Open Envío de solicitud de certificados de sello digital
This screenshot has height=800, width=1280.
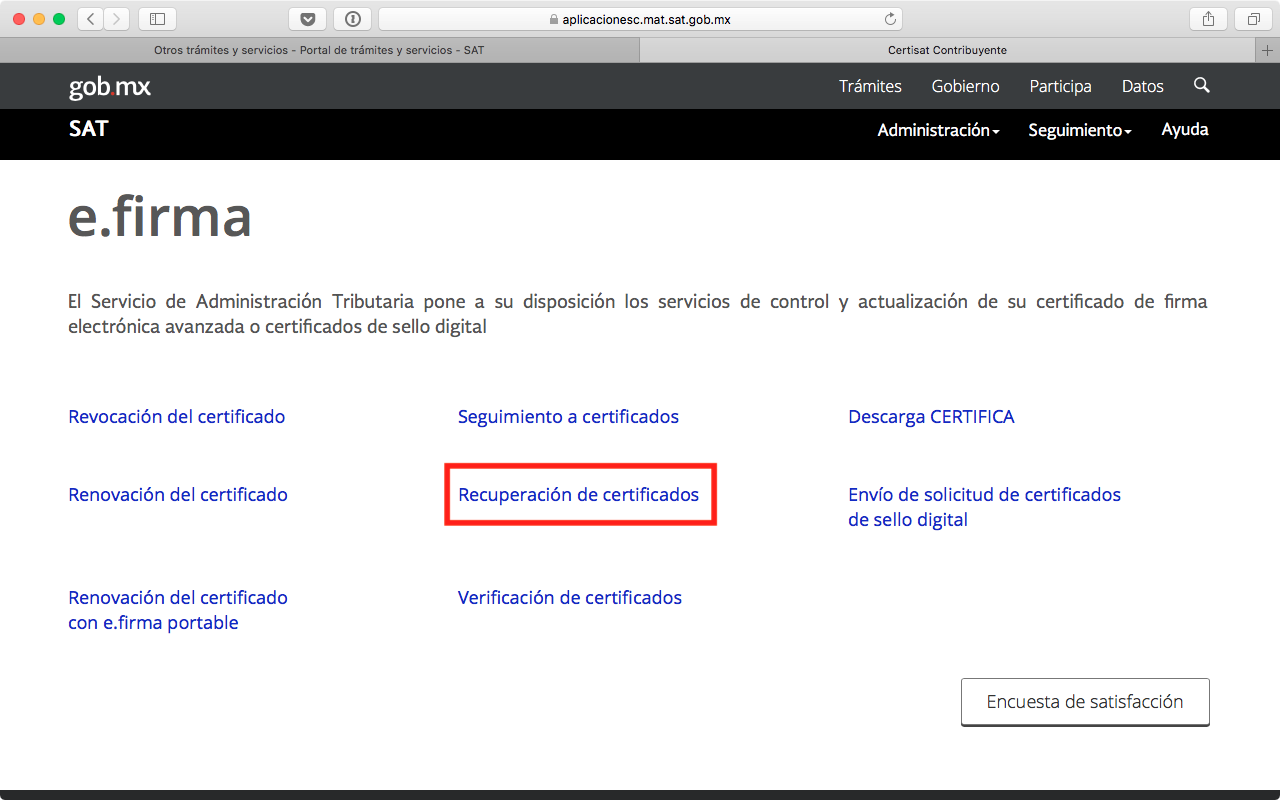pos(984,507)
